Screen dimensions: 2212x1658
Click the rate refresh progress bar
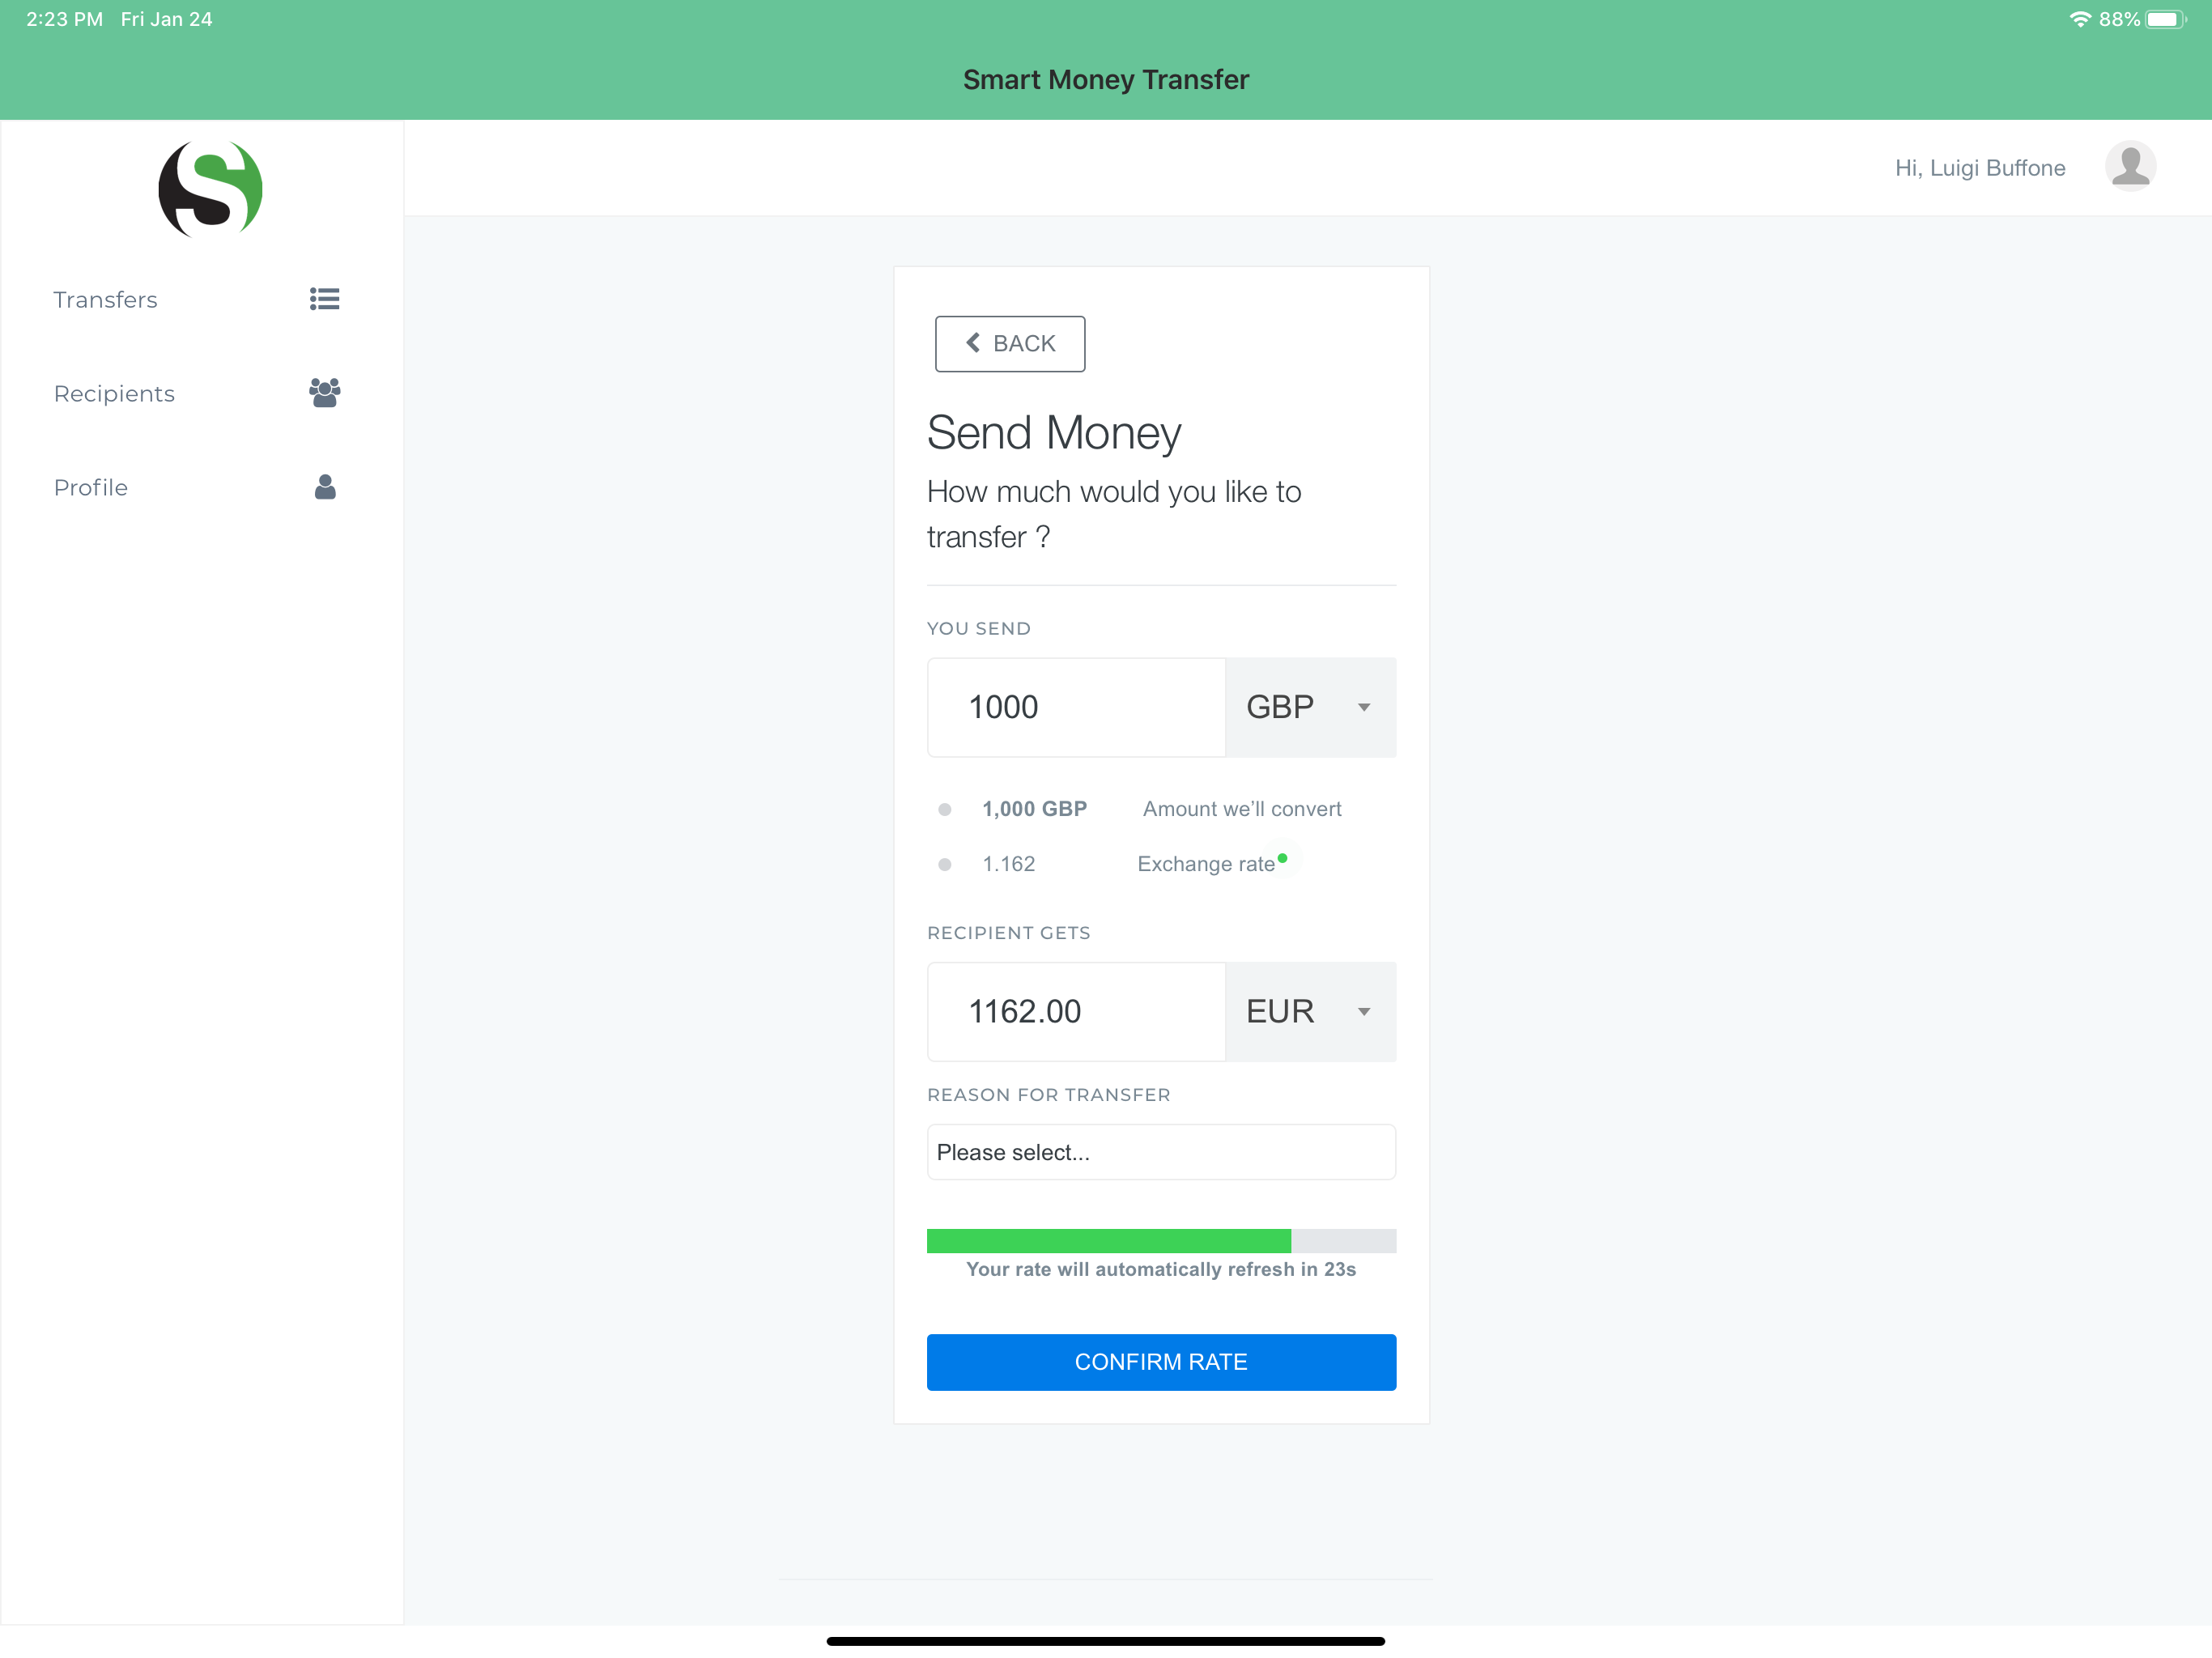1161,1240
